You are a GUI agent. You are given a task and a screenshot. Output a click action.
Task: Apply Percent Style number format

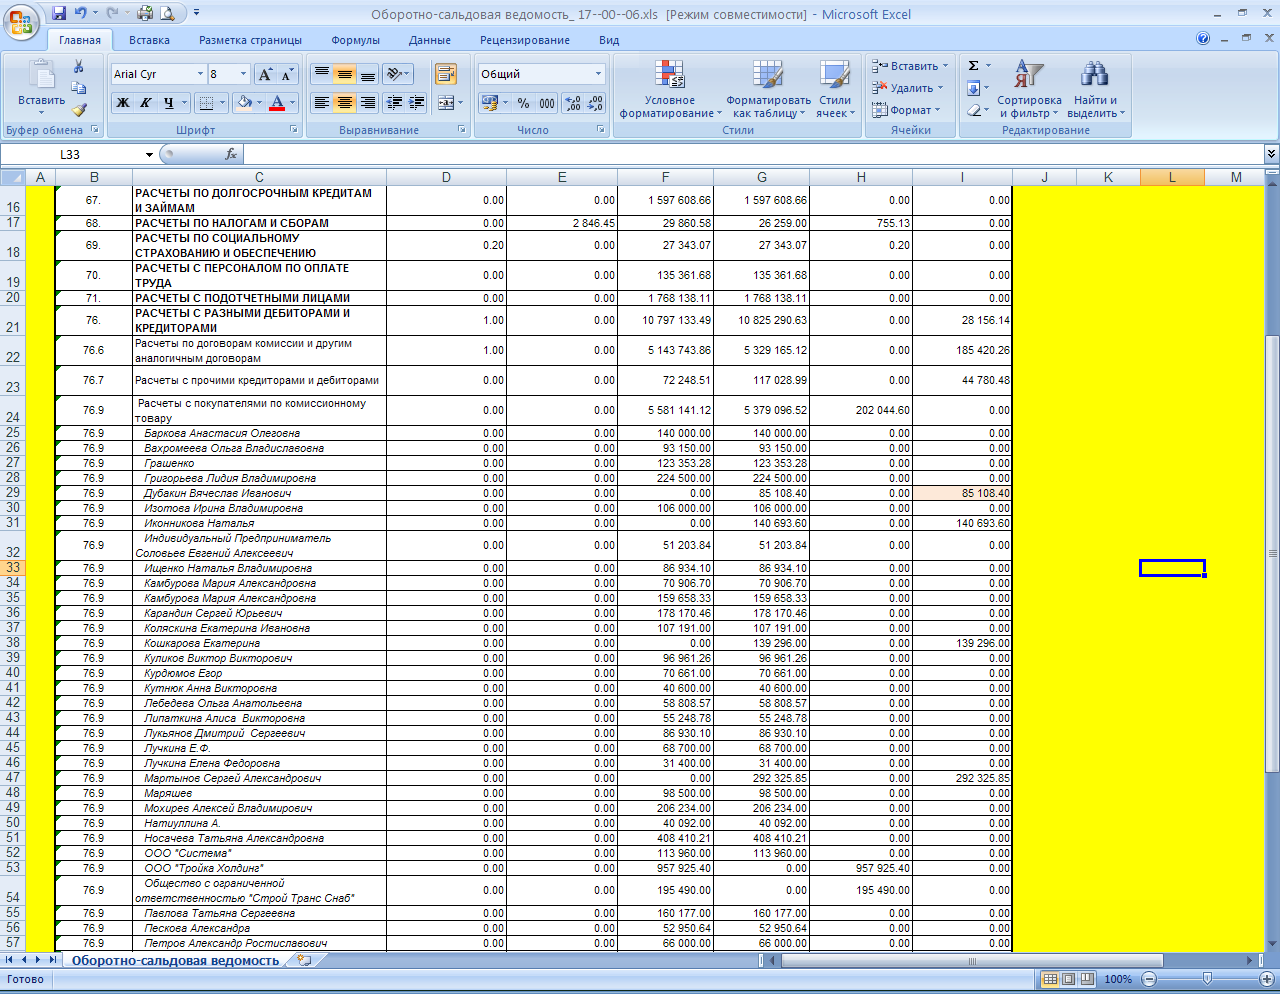tap(523, 103)
